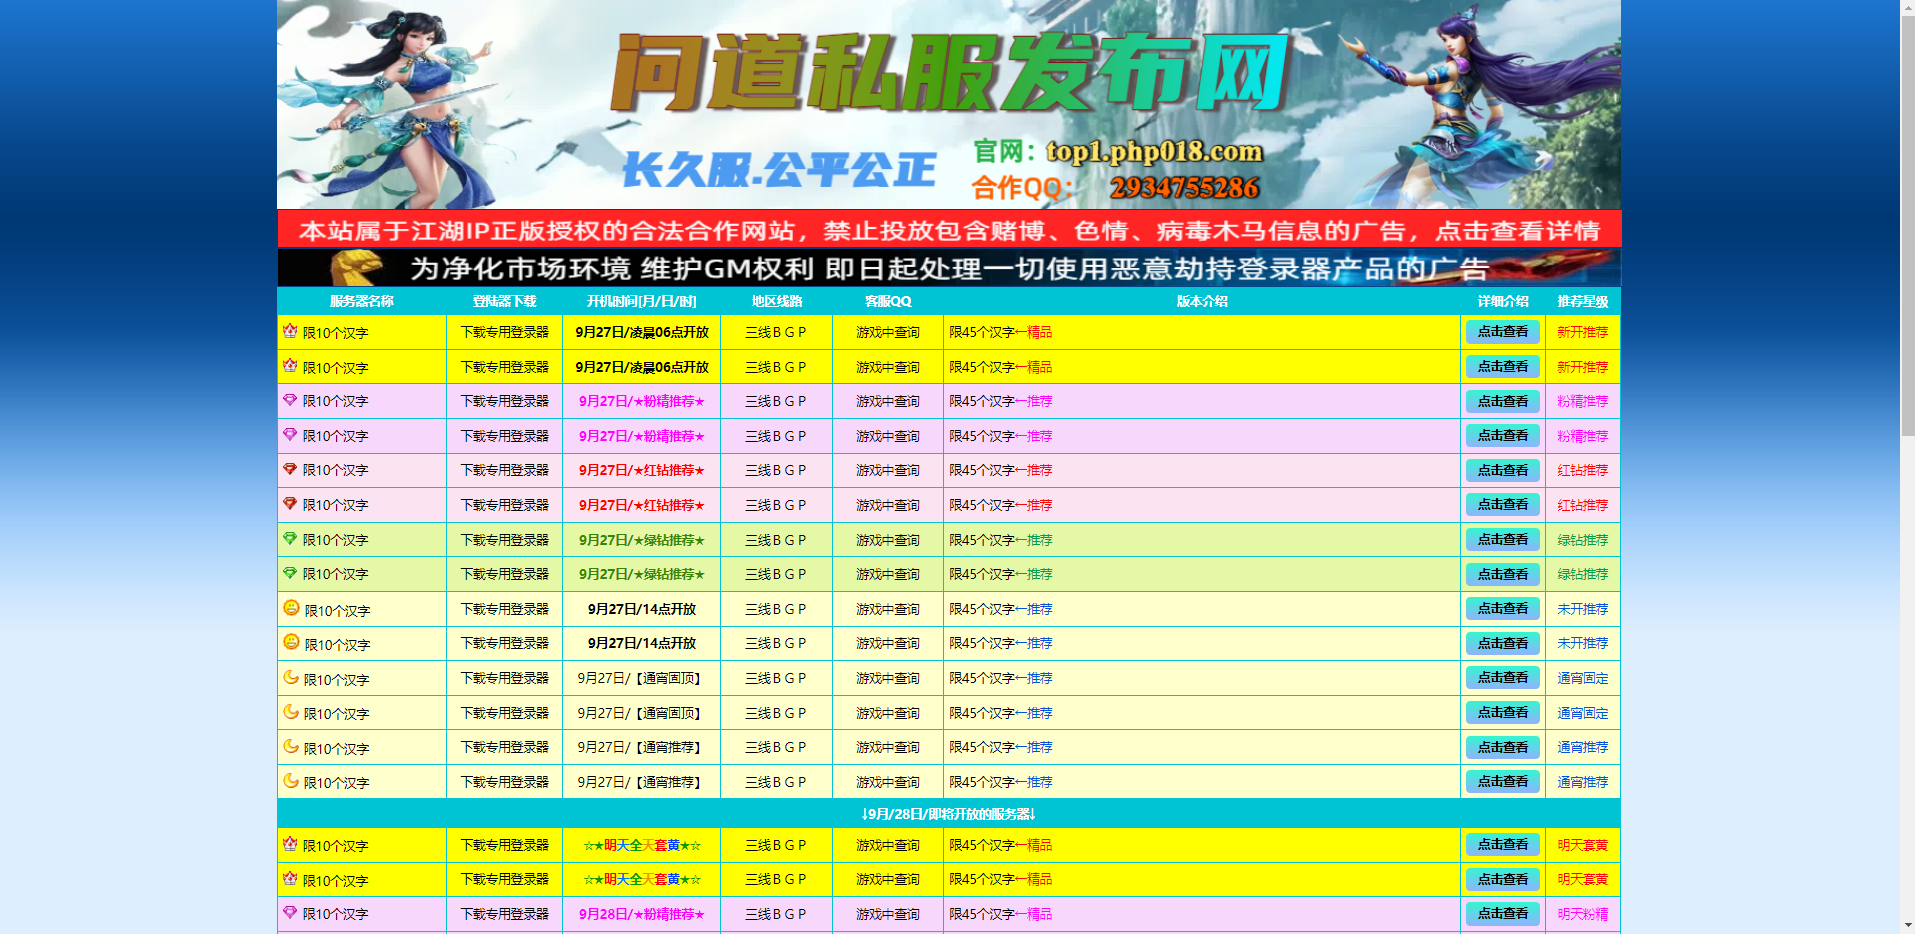Click the pink diamond icon in the first 粉精推荐 row
Screen dimensions: 1915x935
[290, 399]
